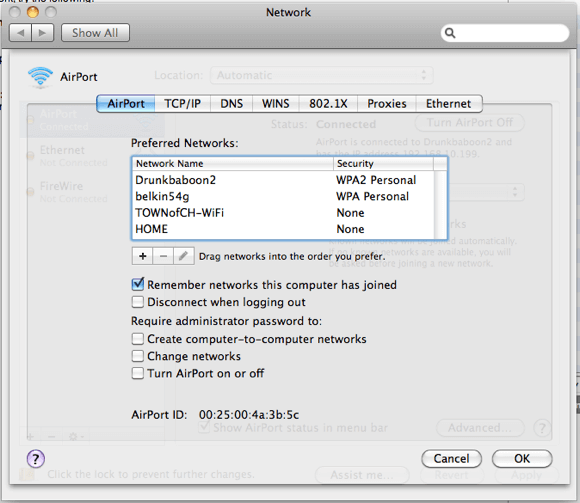The height and width of the screenshot is (503, 580).
Task: Switch to the AirPort tab
Action: click(126, 104)
